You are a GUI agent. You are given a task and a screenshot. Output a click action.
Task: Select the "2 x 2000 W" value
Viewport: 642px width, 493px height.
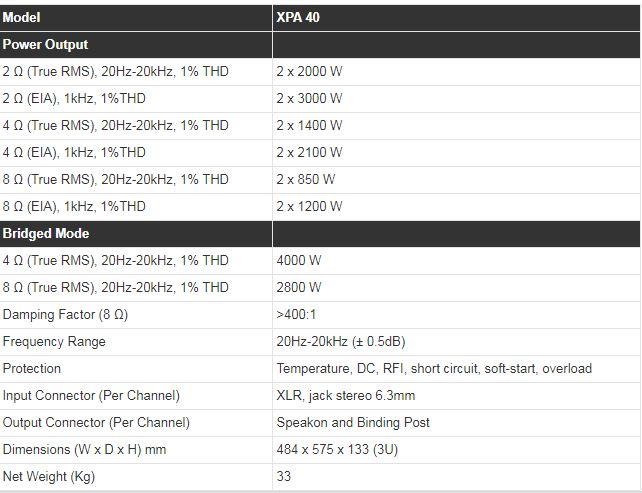click(309, 72)
